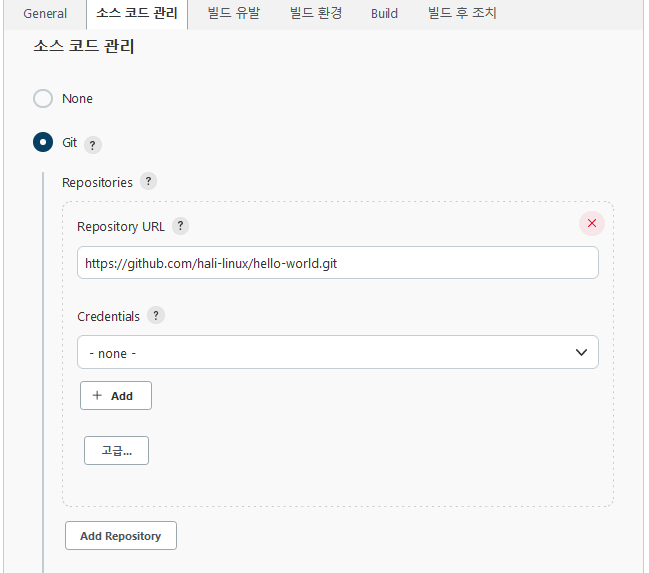The height and width of the screenshot is (573, 649).
Task: Remove the repository with red X
Action: 592,224
